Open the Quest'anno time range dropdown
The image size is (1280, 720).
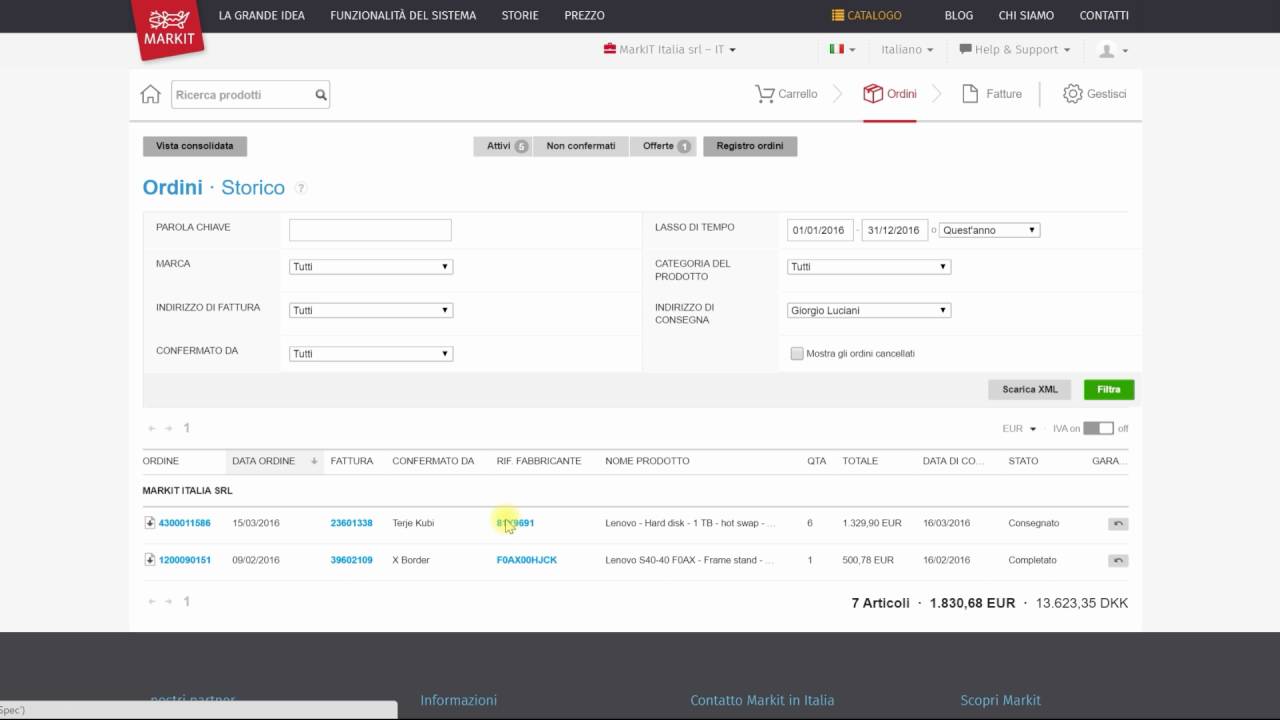[x=990, y=230]
